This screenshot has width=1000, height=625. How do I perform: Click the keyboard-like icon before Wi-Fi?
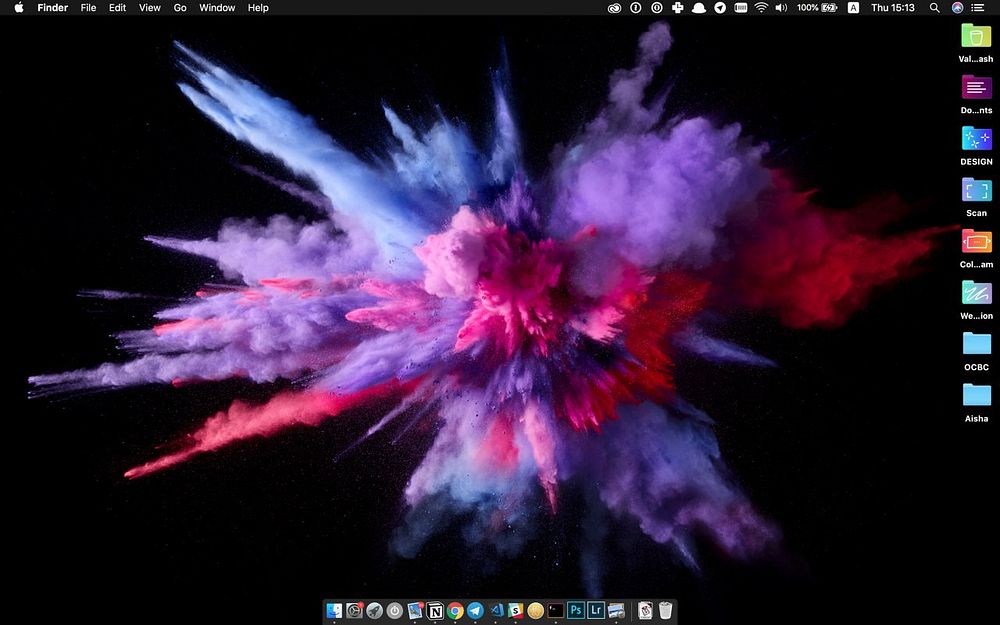coord(741,8)
